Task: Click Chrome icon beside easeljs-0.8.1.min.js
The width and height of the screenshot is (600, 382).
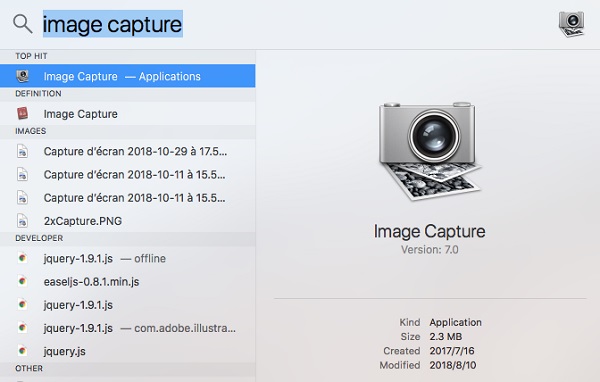Action: coord(23,281)
